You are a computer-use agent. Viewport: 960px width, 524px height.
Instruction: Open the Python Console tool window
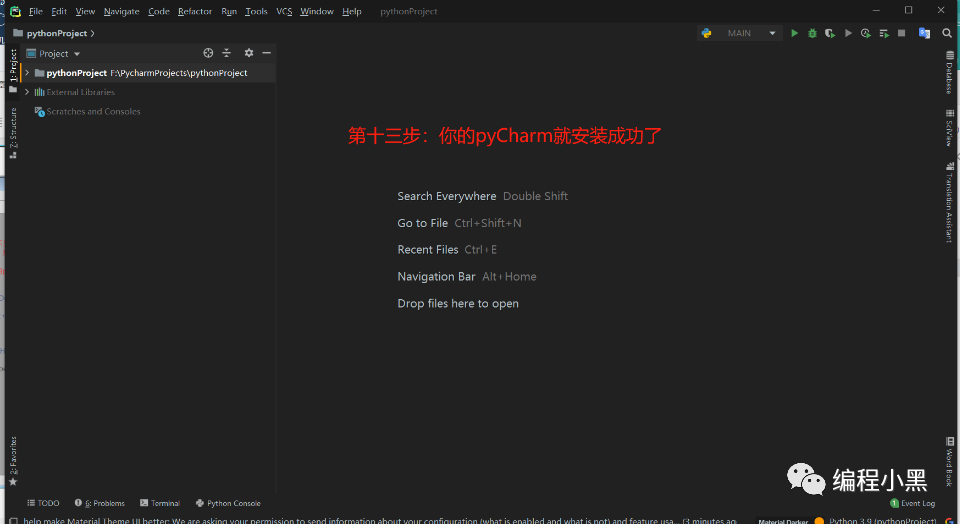[228, 503]
